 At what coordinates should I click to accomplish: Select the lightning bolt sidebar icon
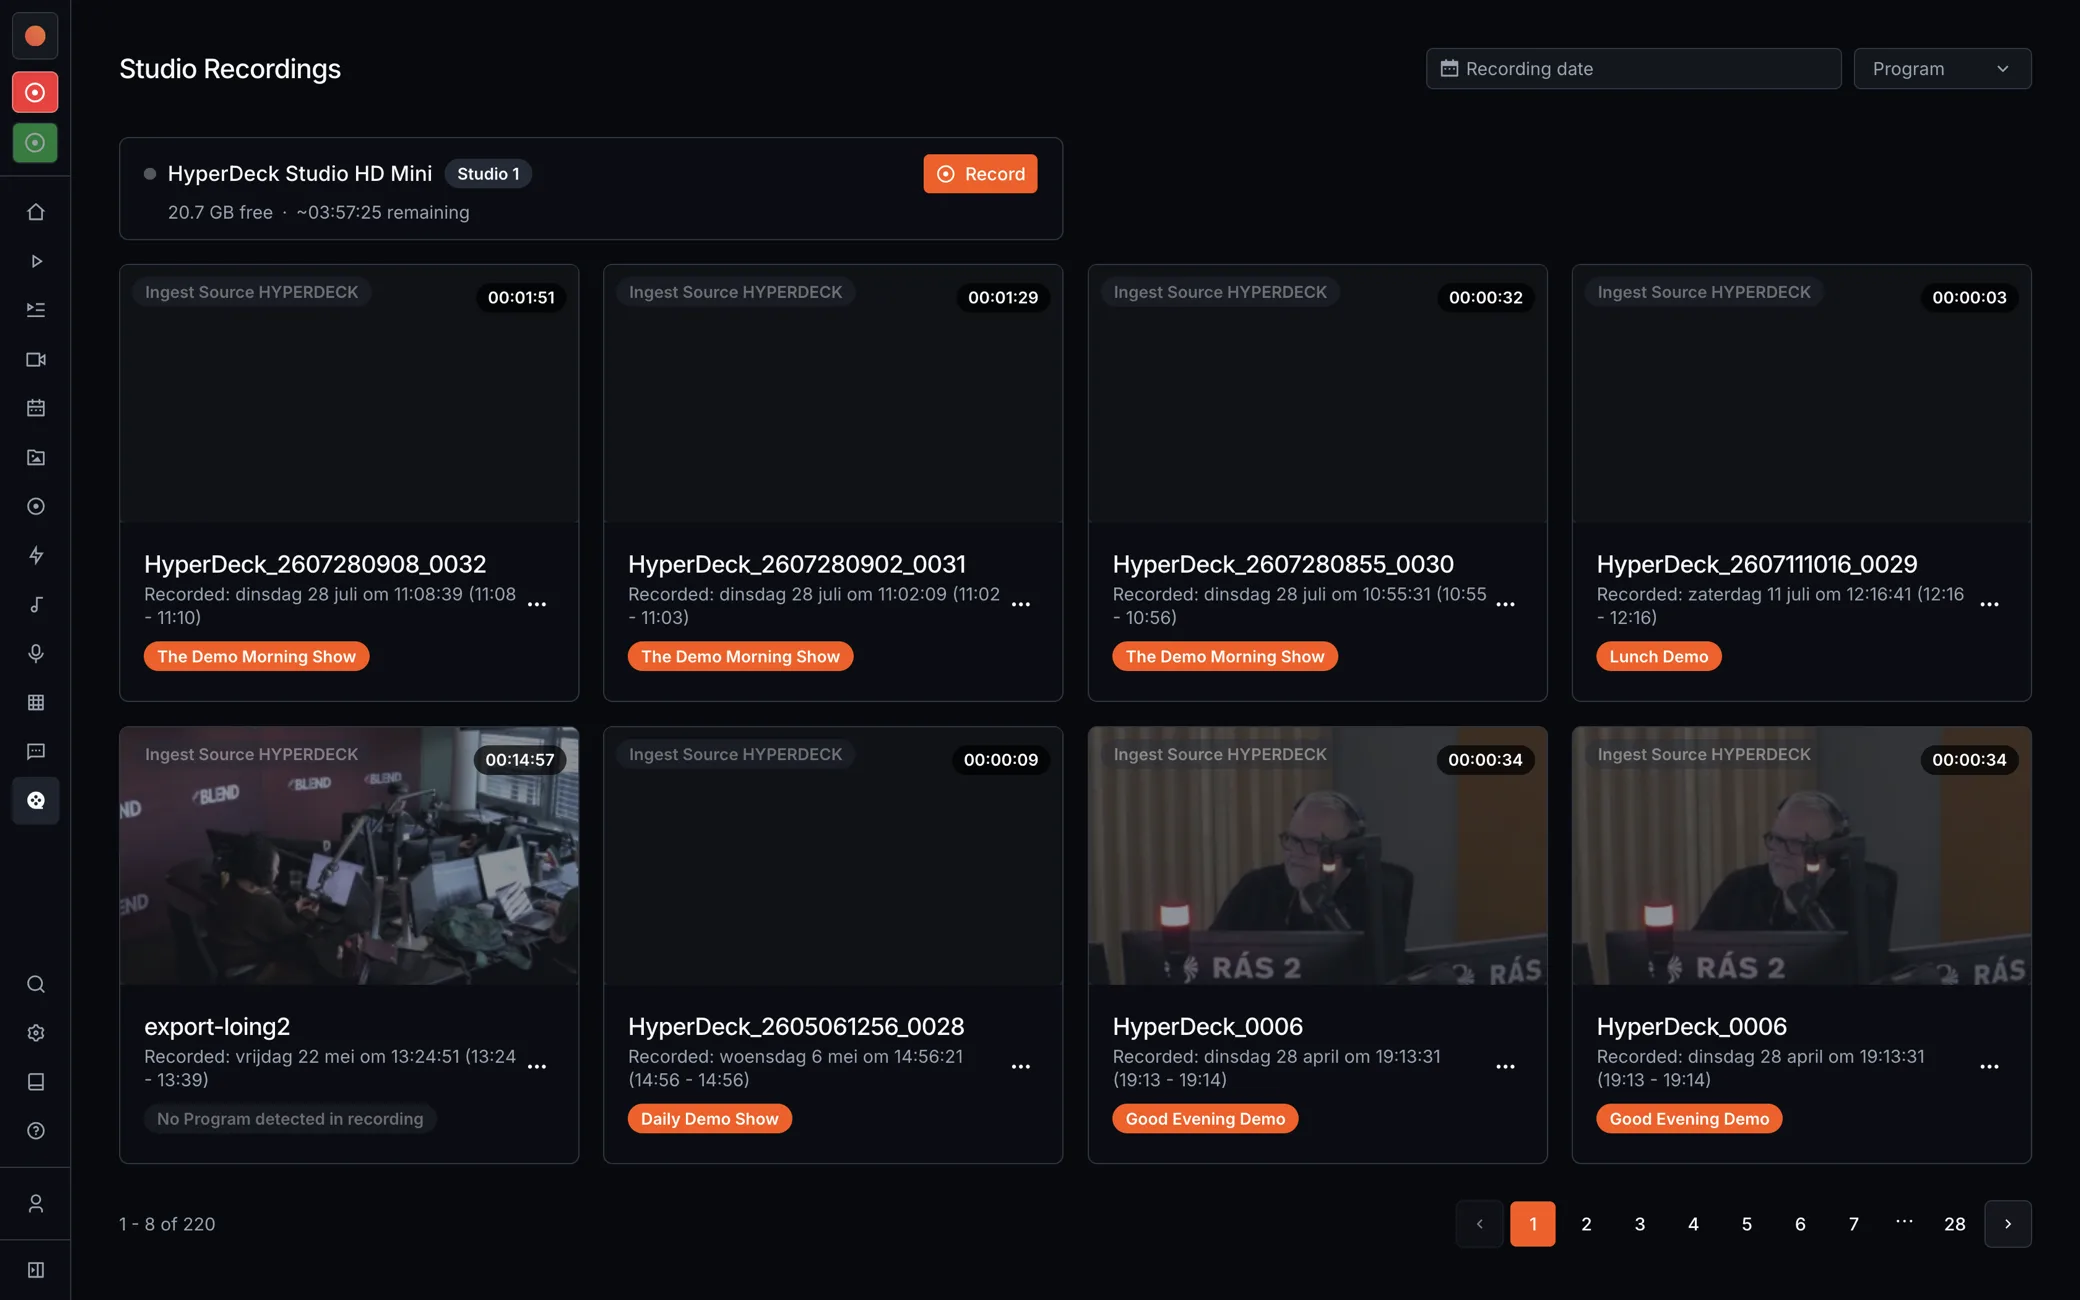tap(36, 555)
